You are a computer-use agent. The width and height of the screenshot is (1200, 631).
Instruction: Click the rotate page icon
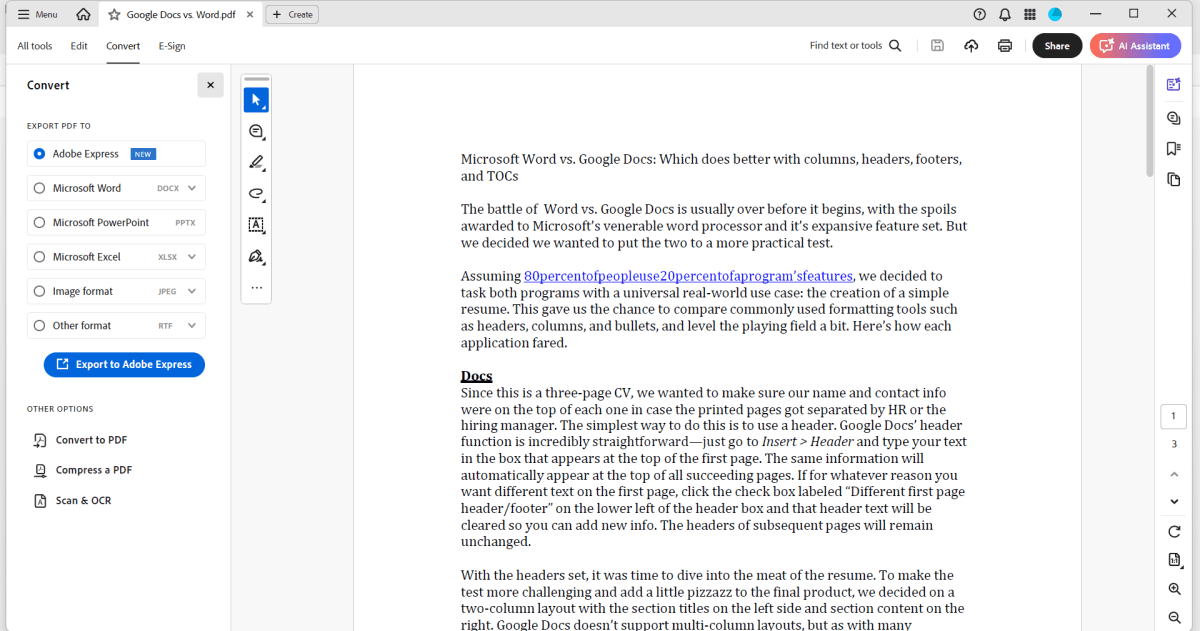tap(1174, 531)
